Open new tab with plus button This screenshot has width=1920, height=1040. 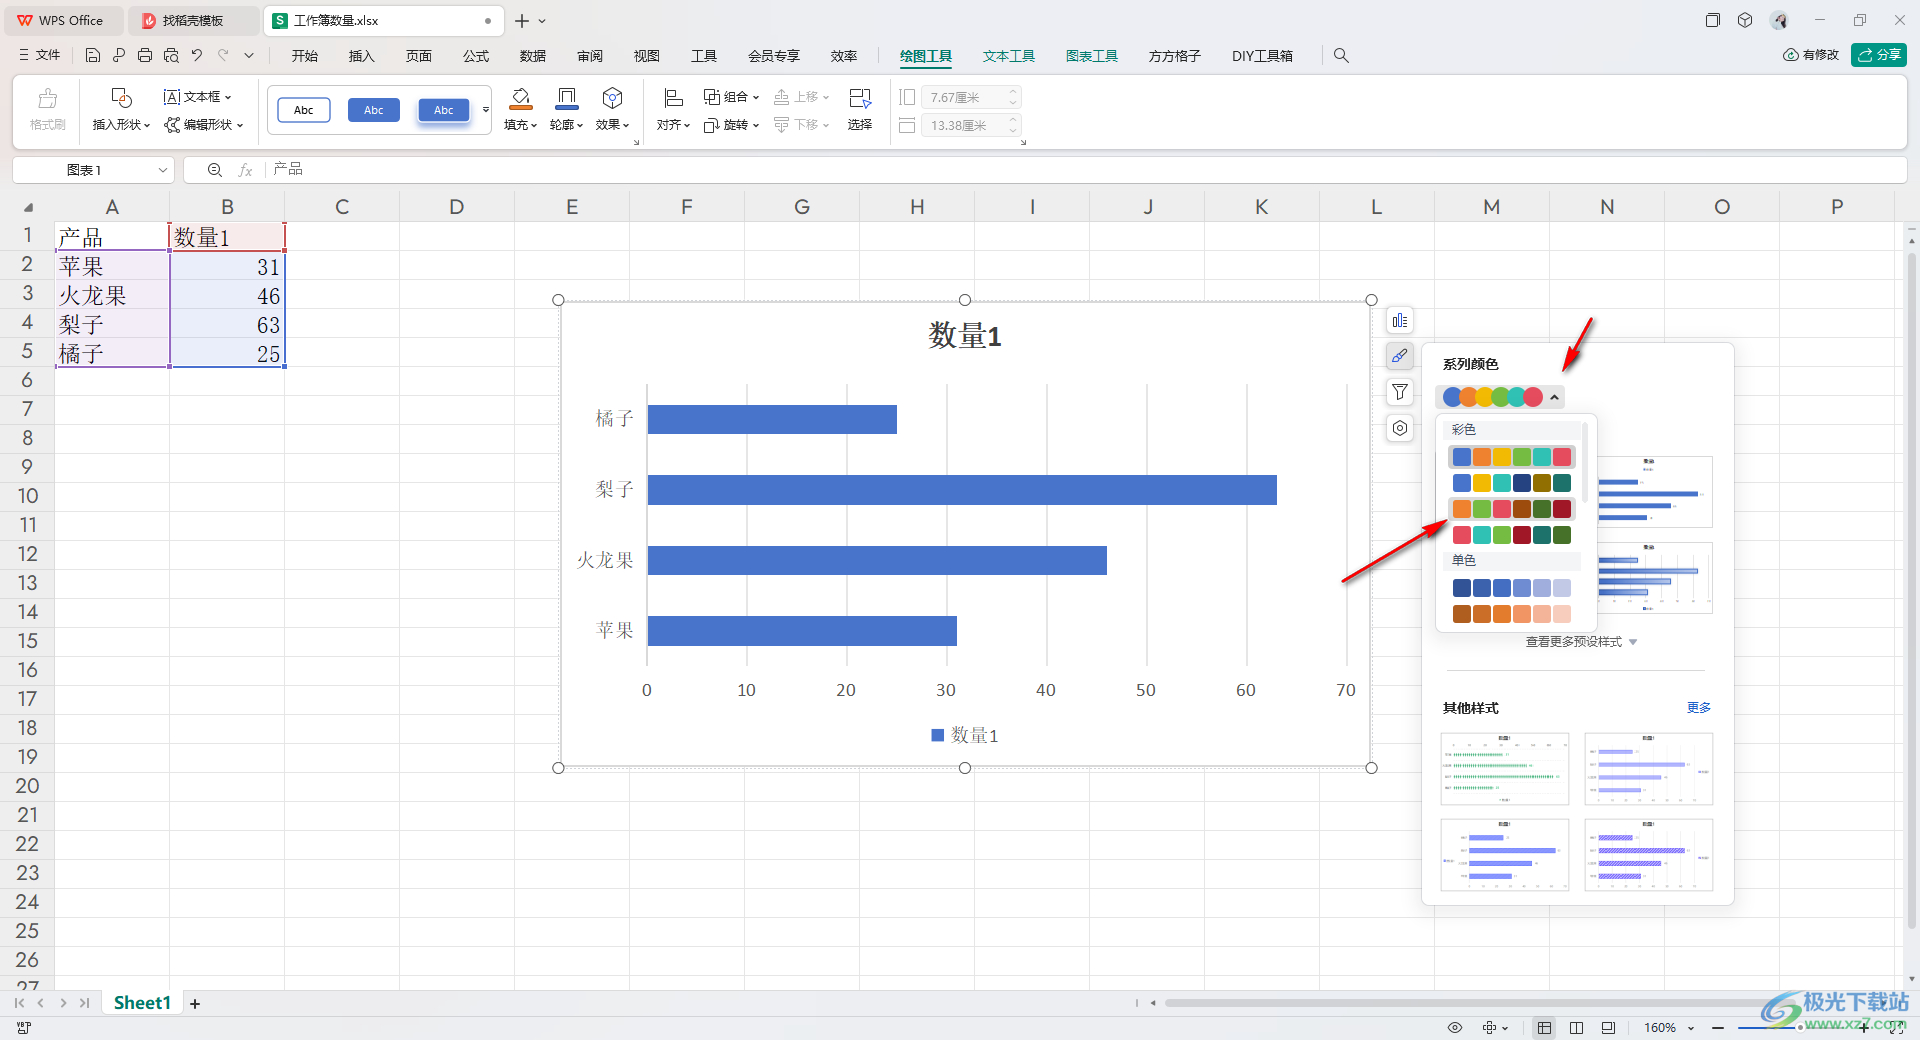[521, 20]
